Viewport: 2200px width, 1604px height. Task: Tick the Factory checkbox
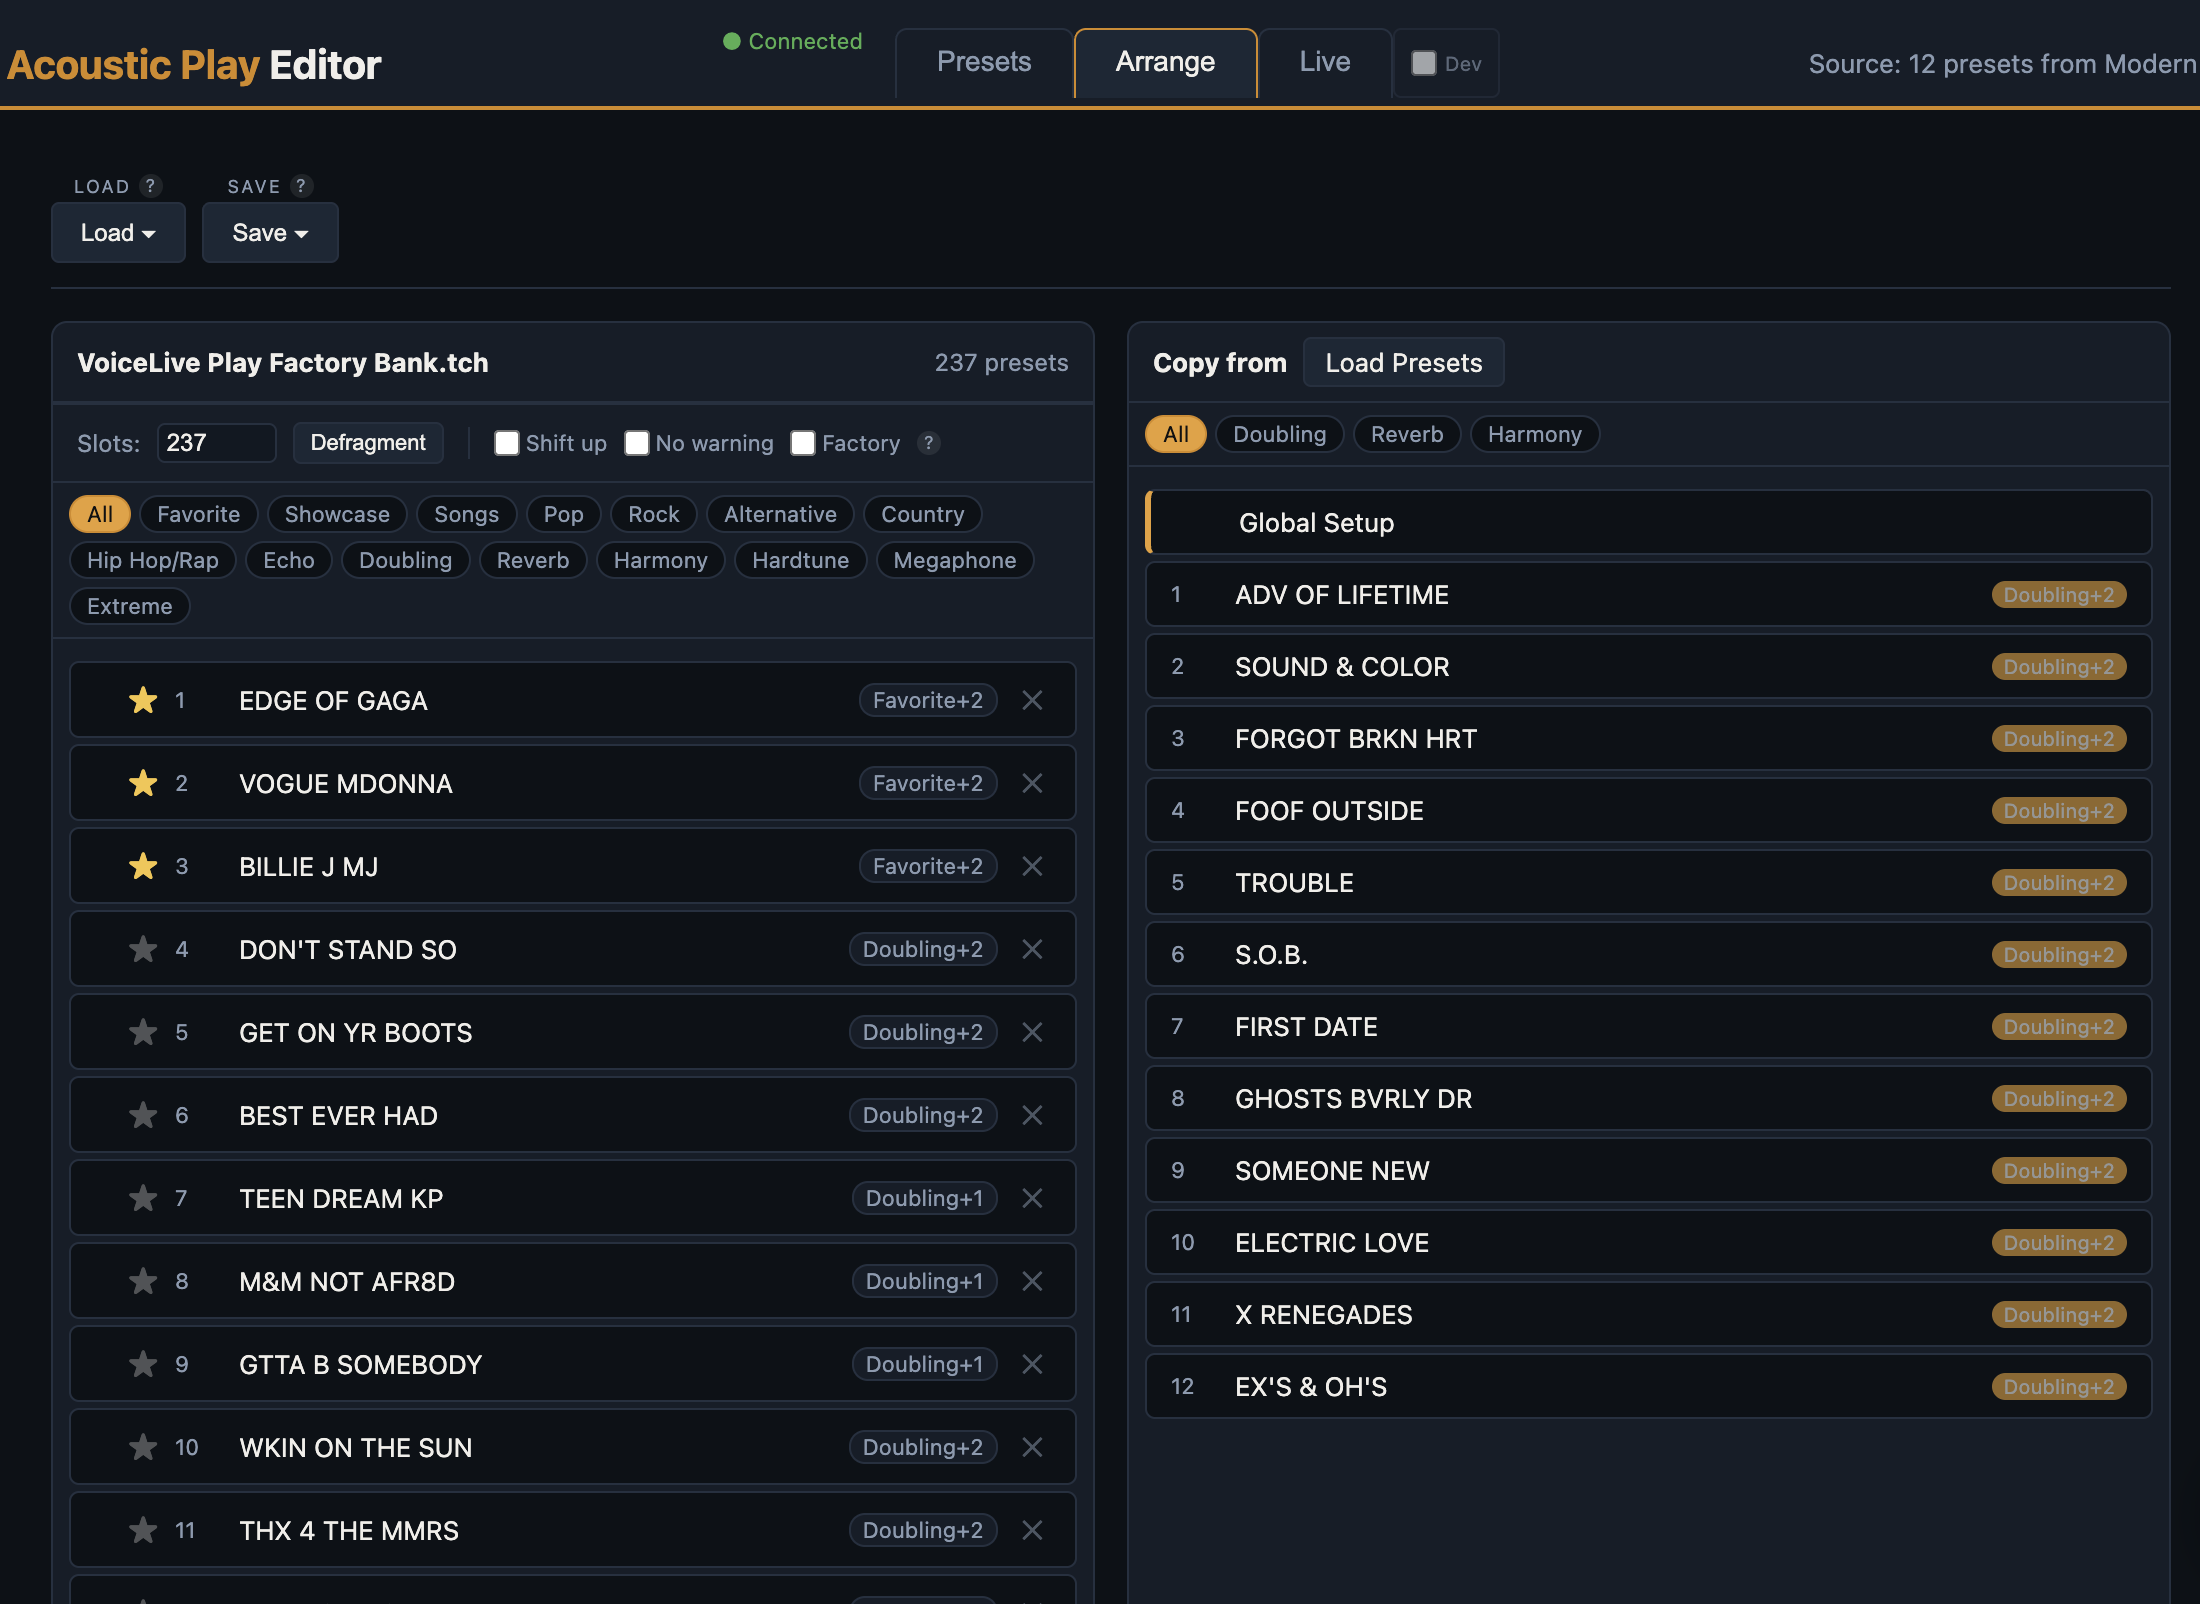tap(803, 443)
